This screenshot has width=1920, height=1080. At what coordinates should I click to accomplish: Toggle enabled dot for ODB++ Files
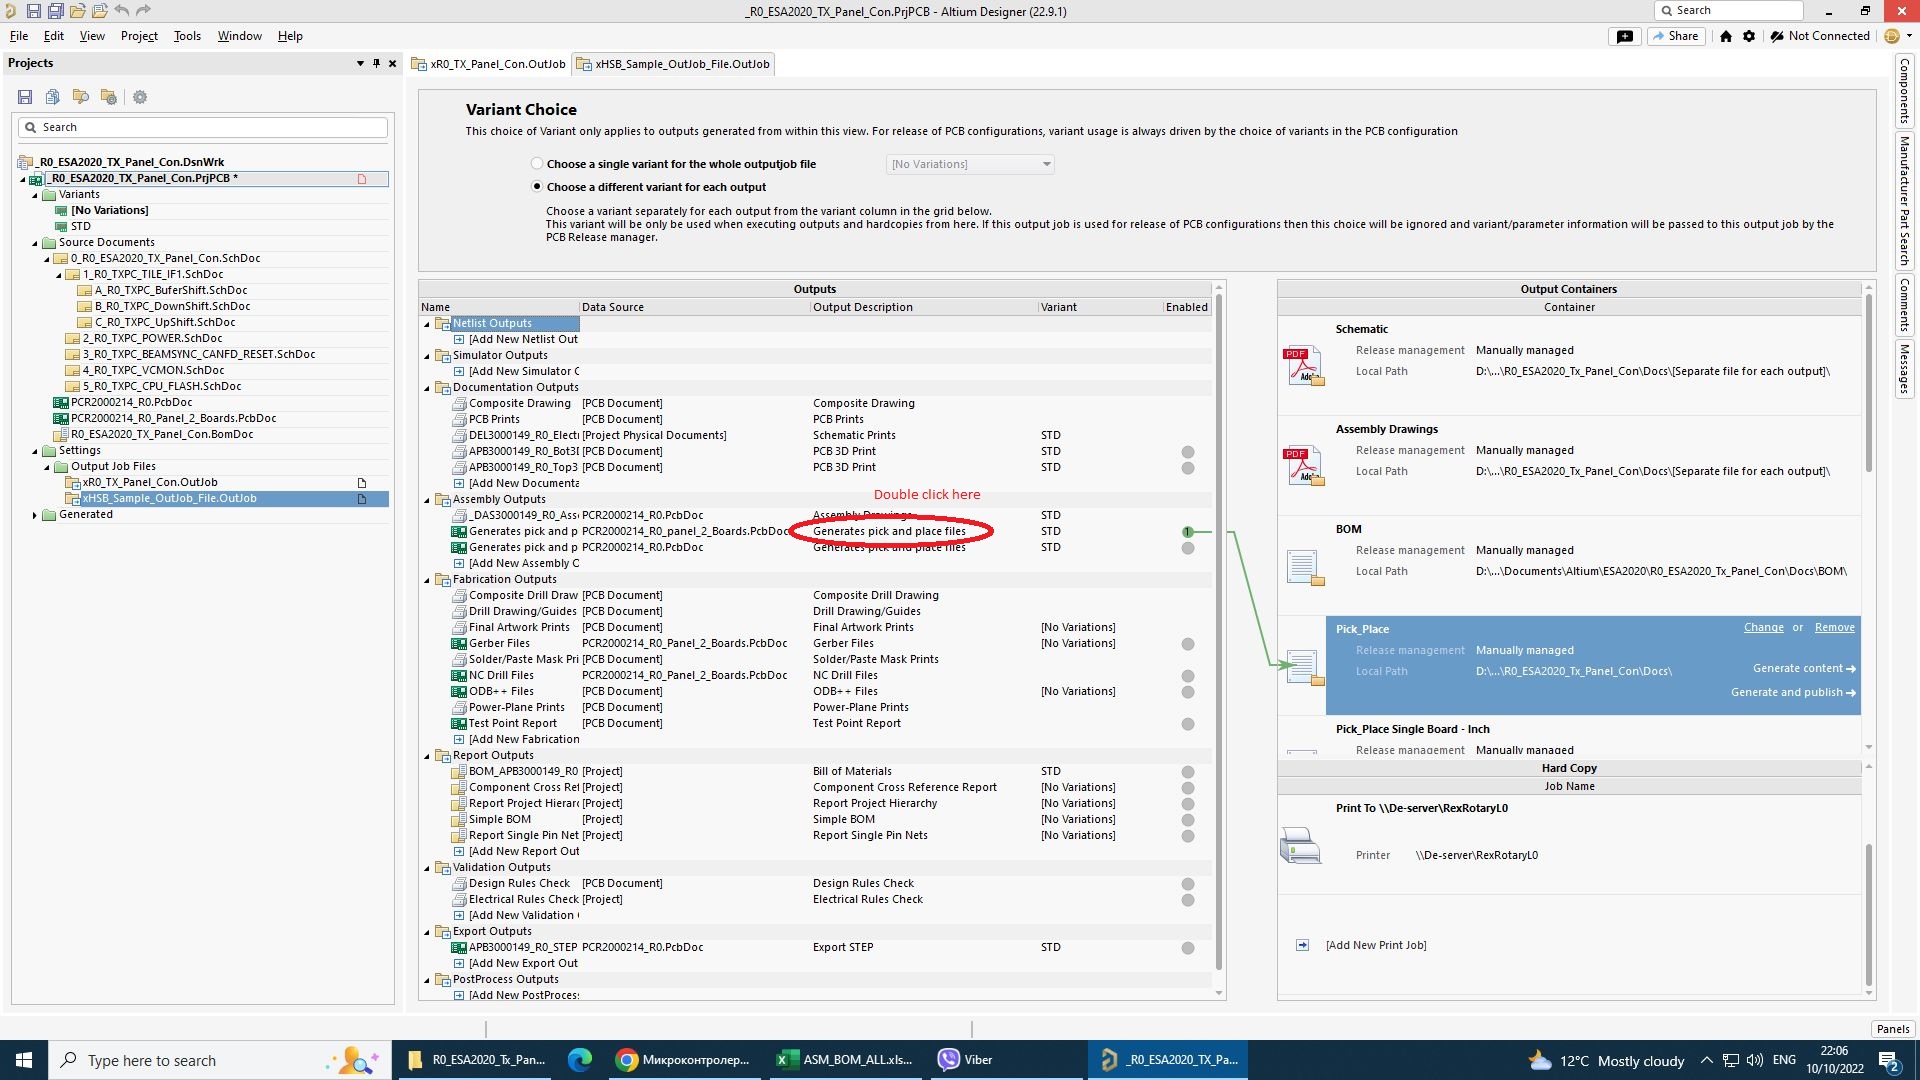click(1188, 692)
